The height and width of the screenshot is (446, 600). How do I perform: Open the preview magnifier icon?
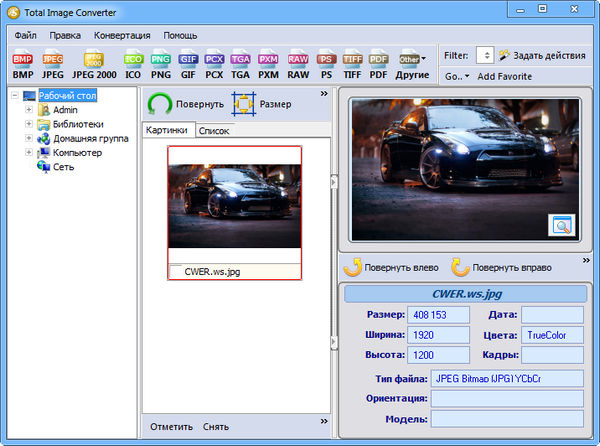562,225
